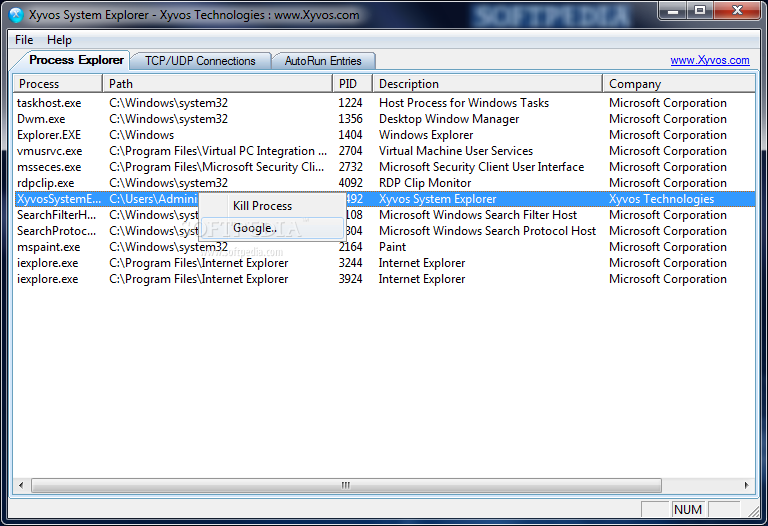Image resolution: width=768 pixels, height=526 pixels.
Task: Click the Virtual Machine User Services description
Action: pos(456,151)
